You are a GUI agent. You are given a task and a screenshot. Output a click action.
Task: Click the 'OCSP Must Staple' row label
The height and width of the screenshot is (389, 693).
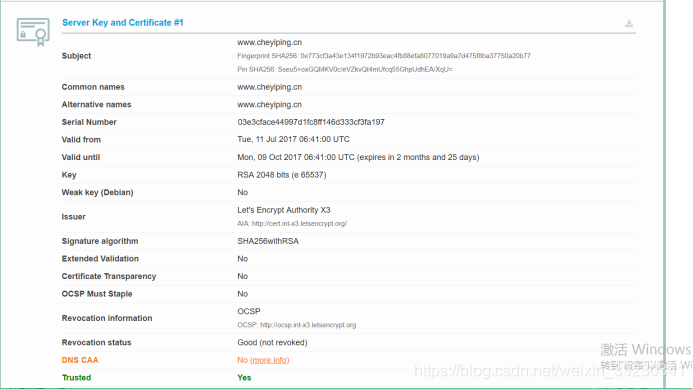pyautogui.click(x=97, y=294)
